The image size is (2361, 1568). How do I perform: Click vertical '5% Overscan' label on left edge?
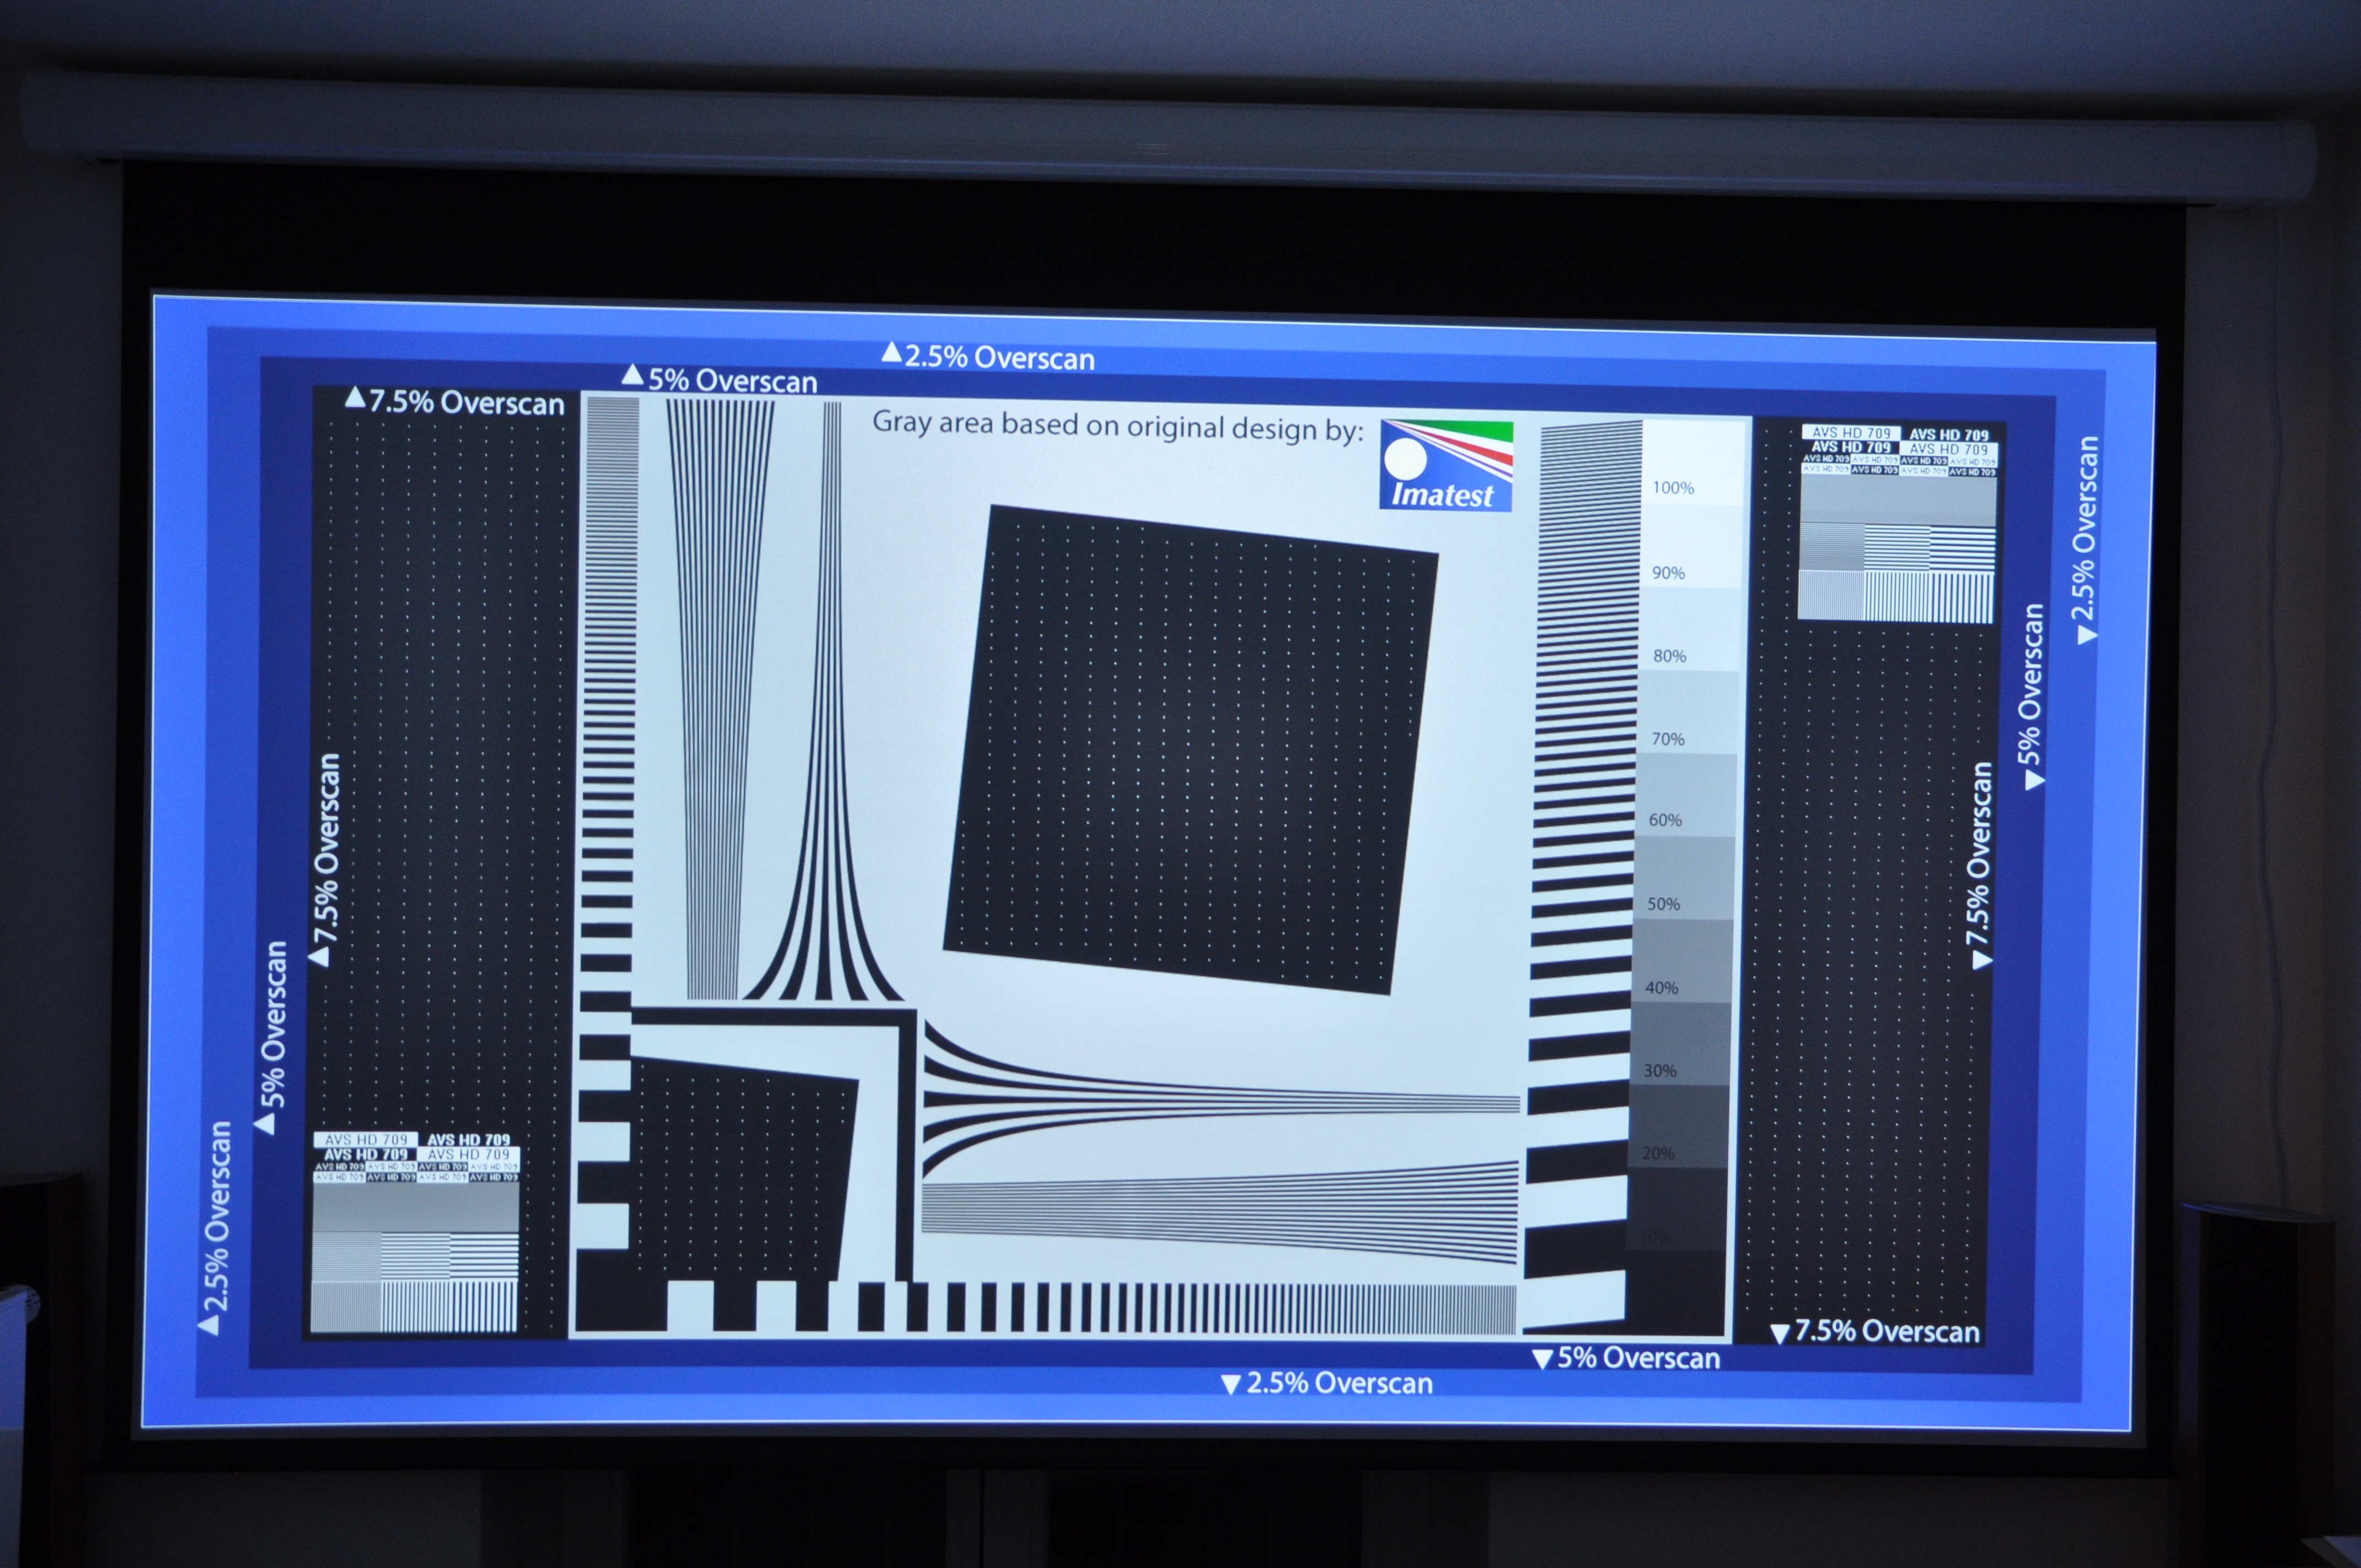[271, 1037]
